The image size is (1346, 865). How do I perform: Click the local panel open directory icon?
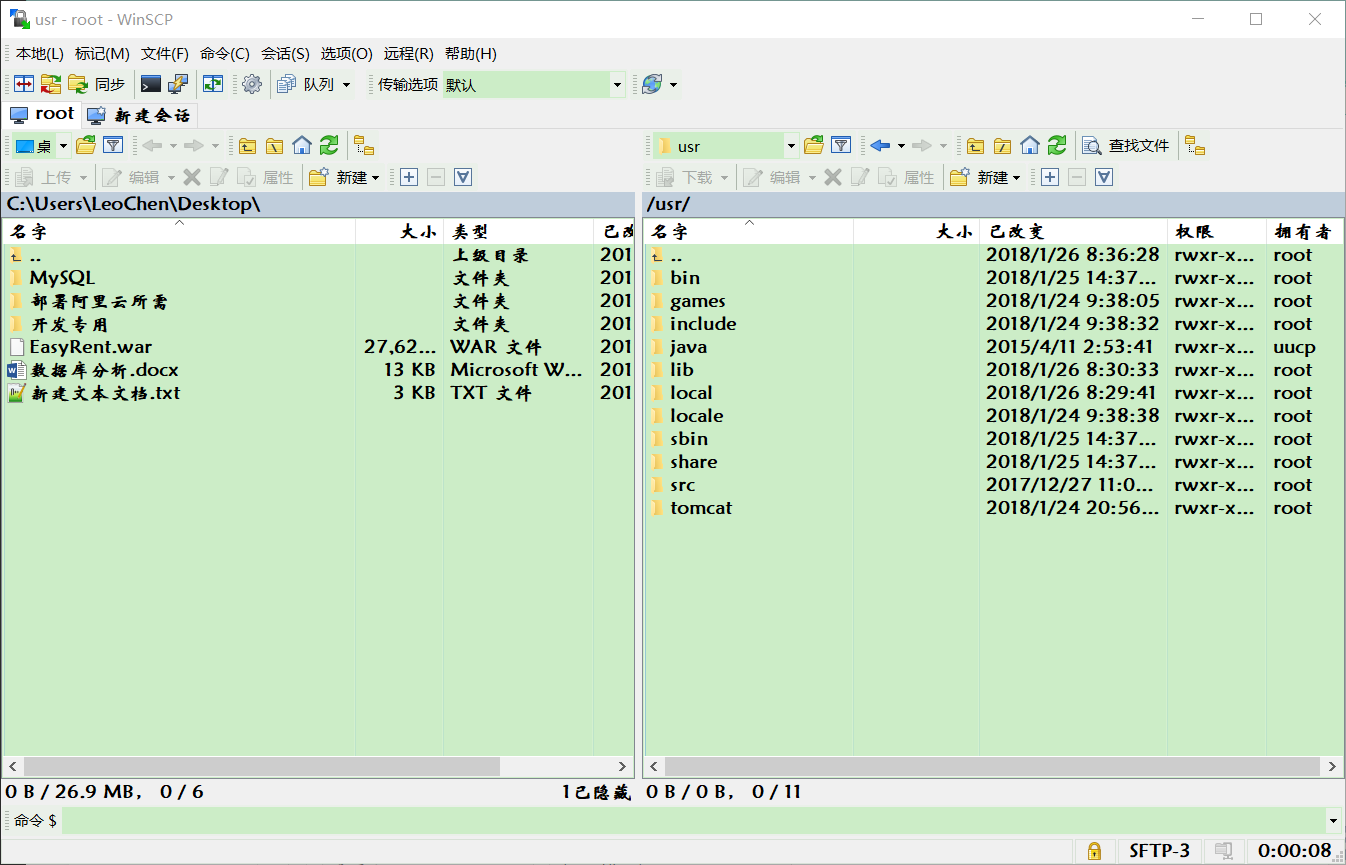click(x=86, y=146)
